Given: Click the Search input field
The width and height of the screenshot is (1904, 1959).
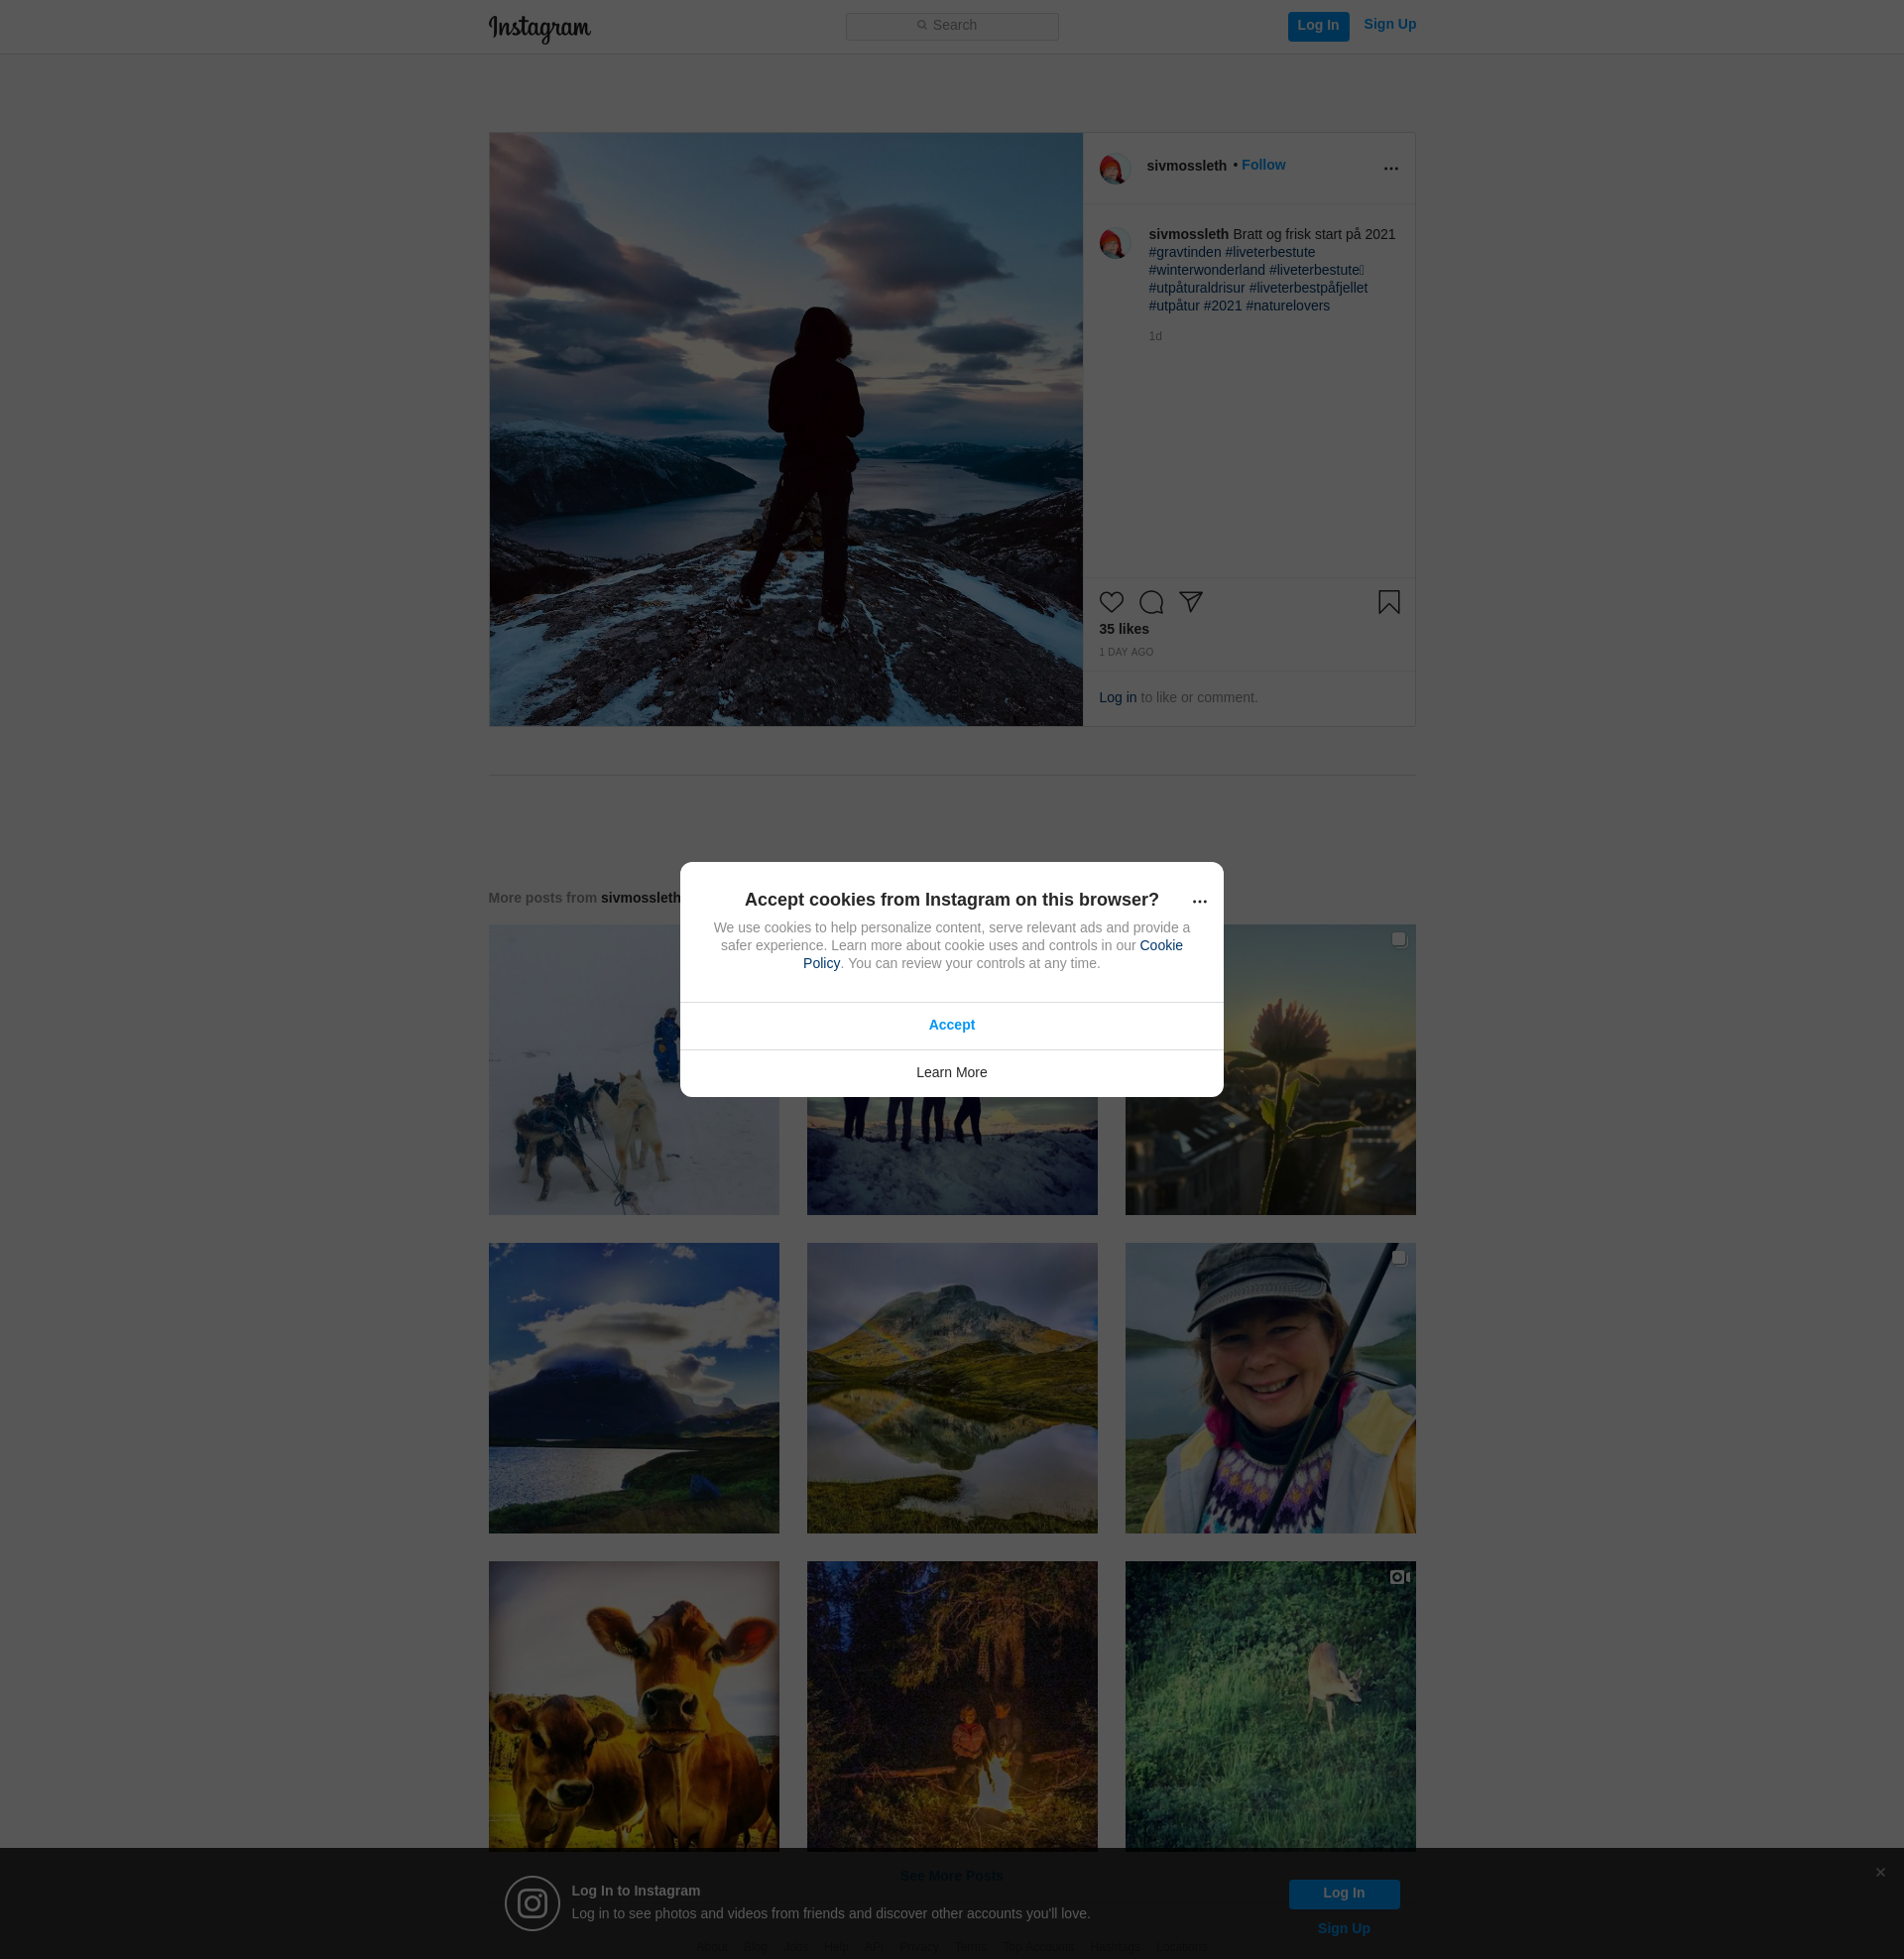Looking at the screenshot, I should tap(951, 26).
